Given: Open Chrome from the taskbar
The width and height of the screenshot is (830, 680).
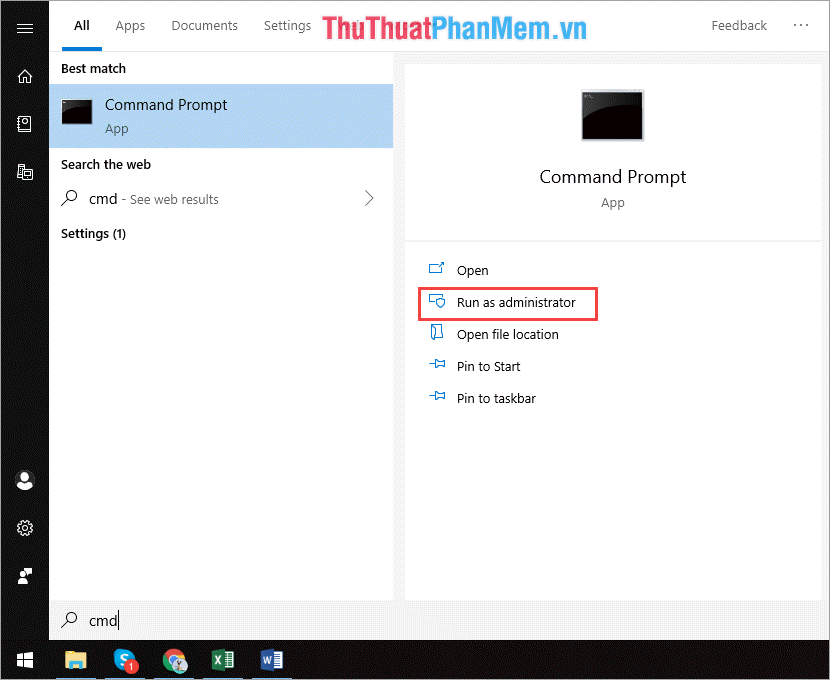Looking at the screenshot, I should point(174,661).
